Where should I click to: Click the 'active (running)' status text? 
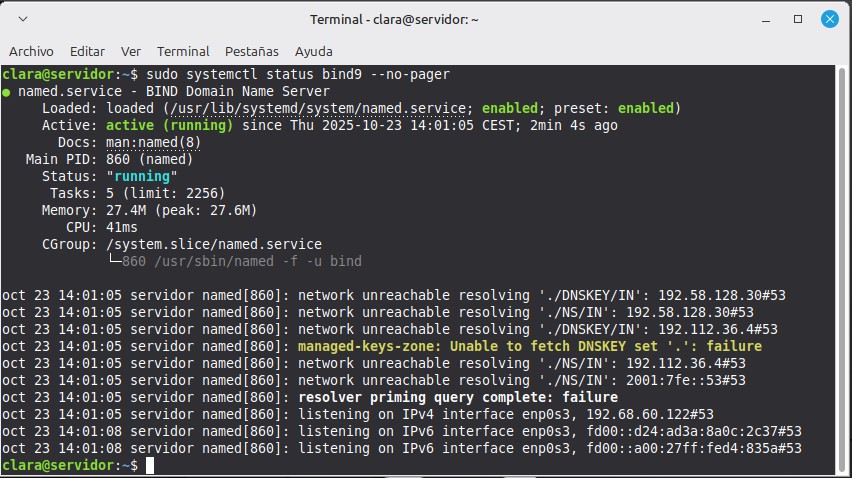[169, 125]
